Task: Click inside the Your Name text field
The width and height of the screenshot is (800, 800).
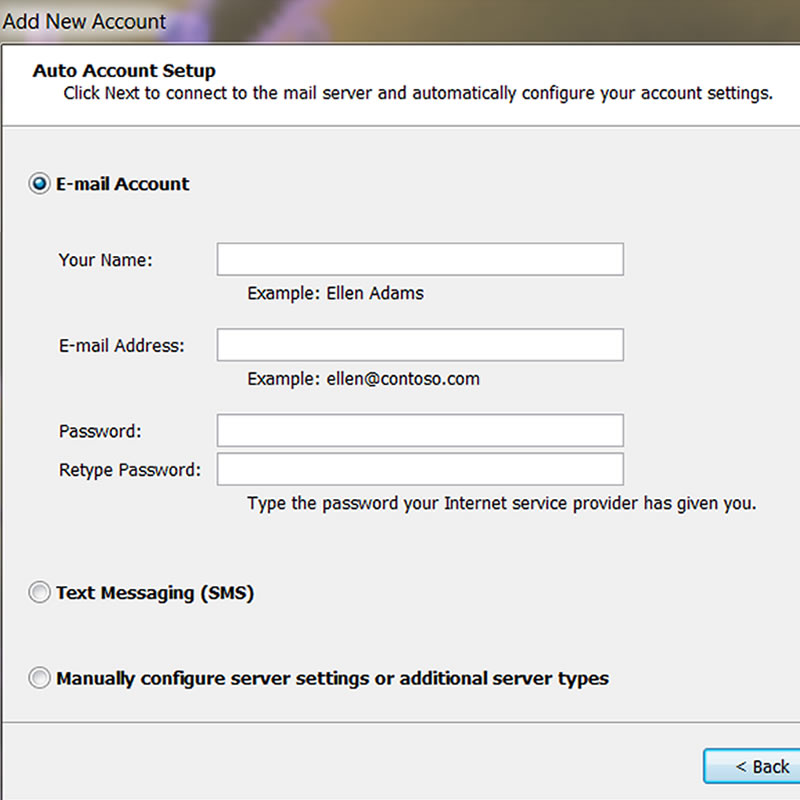Action: tap(420, 259)
